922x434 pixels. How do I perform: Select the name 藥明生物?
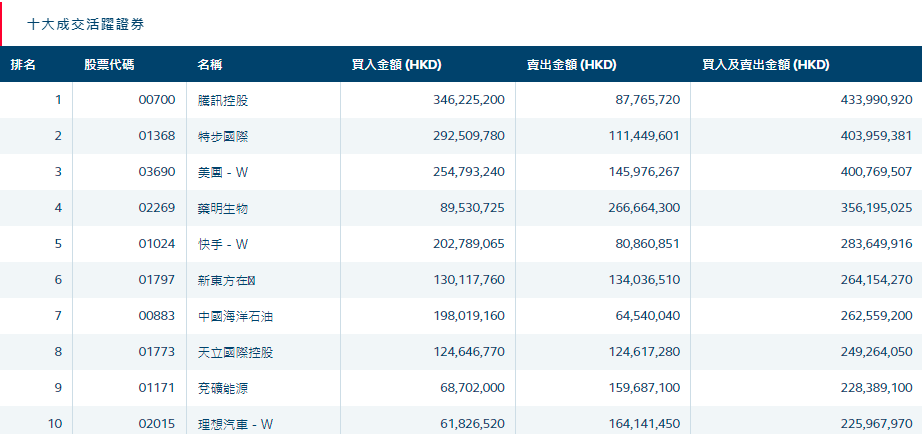click(x=223, y=208)
